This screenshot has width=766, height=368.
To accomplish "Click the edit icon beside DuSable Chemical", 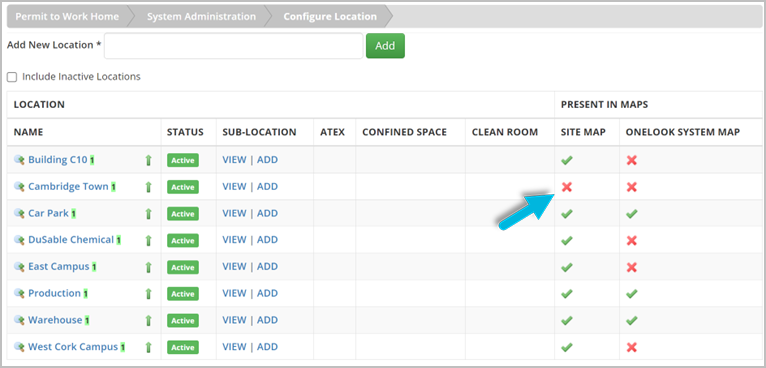I will [x=19, y=240].
